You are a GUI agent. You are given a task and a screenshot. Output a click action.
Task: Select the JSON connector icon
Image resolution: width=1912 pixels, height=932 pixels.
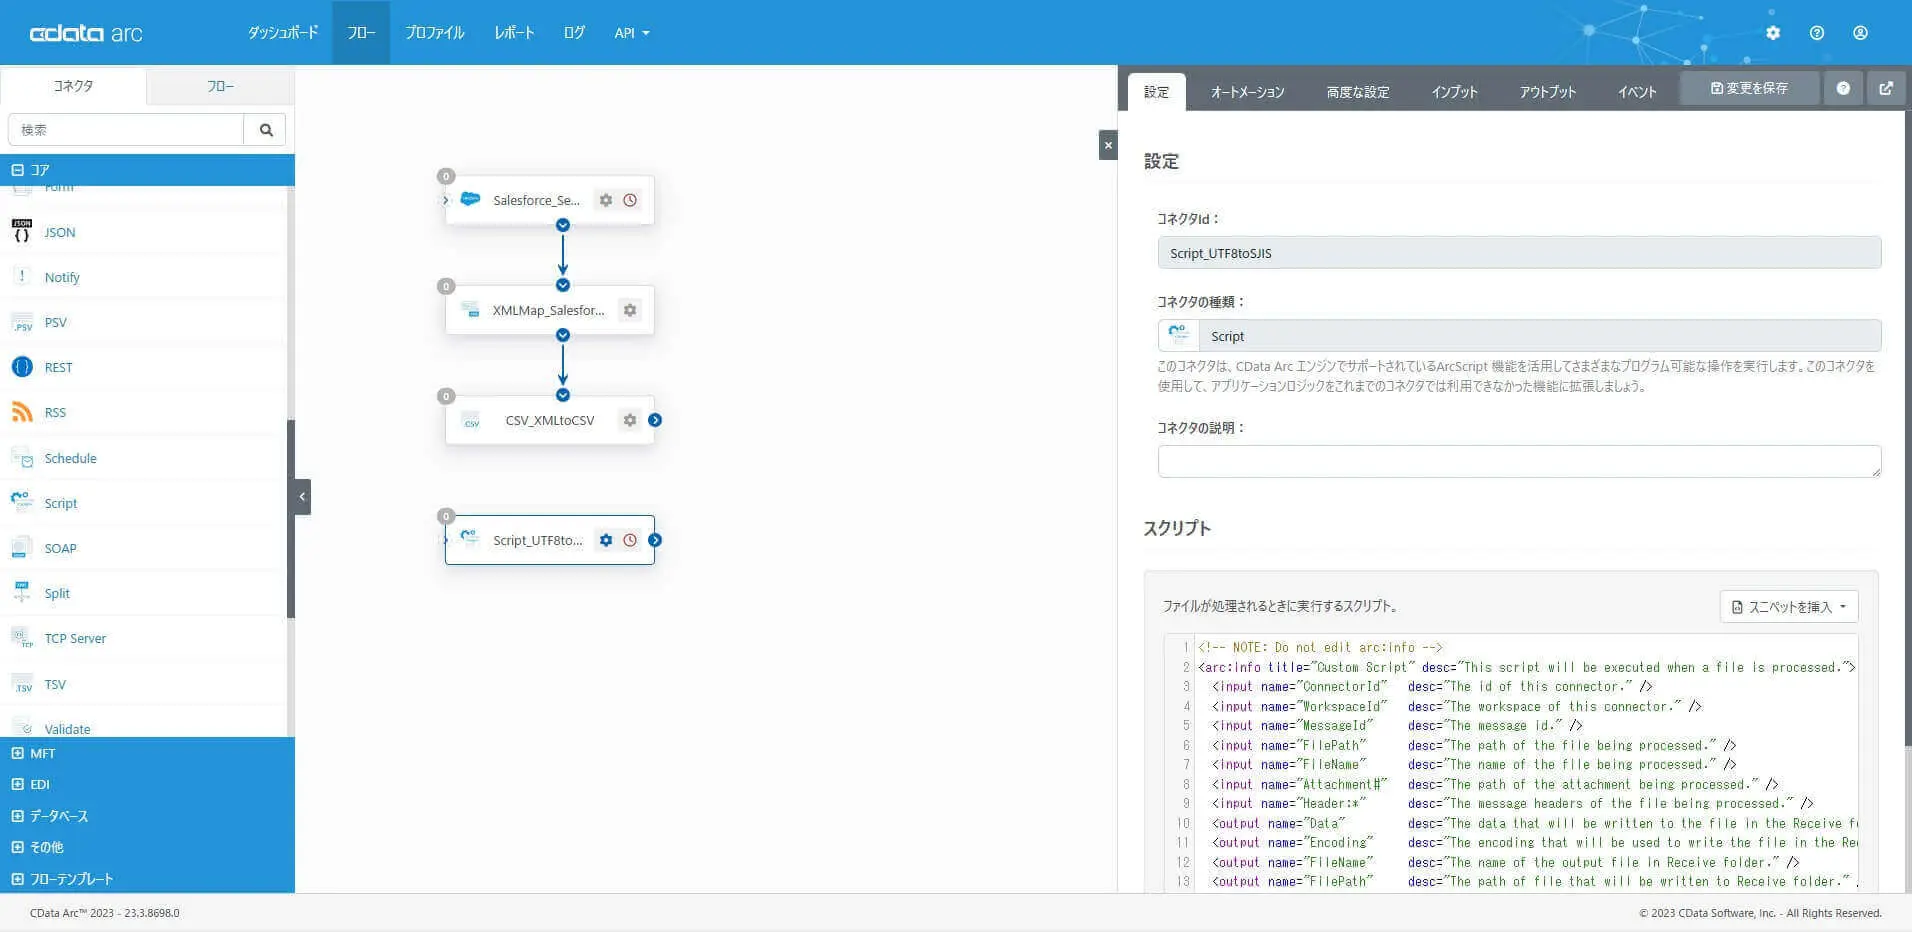click(x=22, y=232)
